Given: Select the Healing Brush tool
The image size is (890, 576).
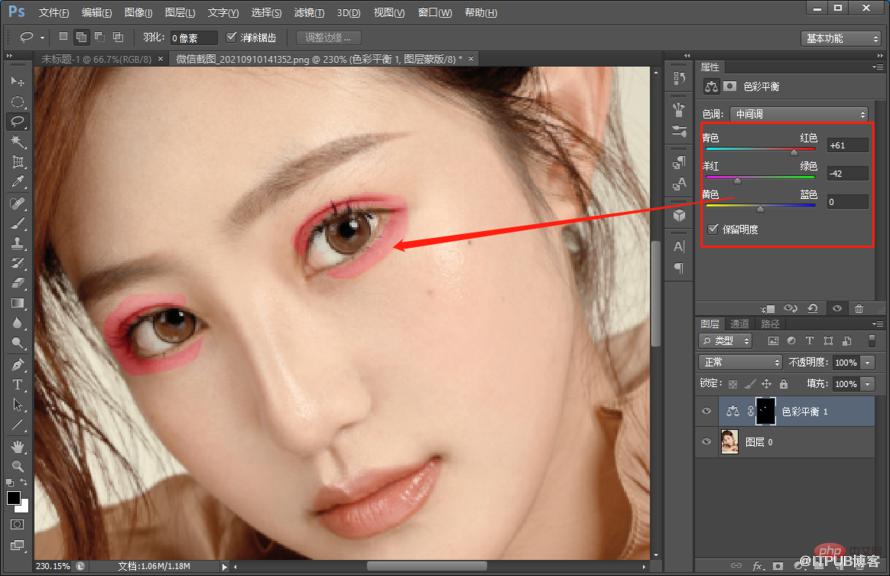Looking at the screenshot, I should pyautogui.click(x=18, y=203).
